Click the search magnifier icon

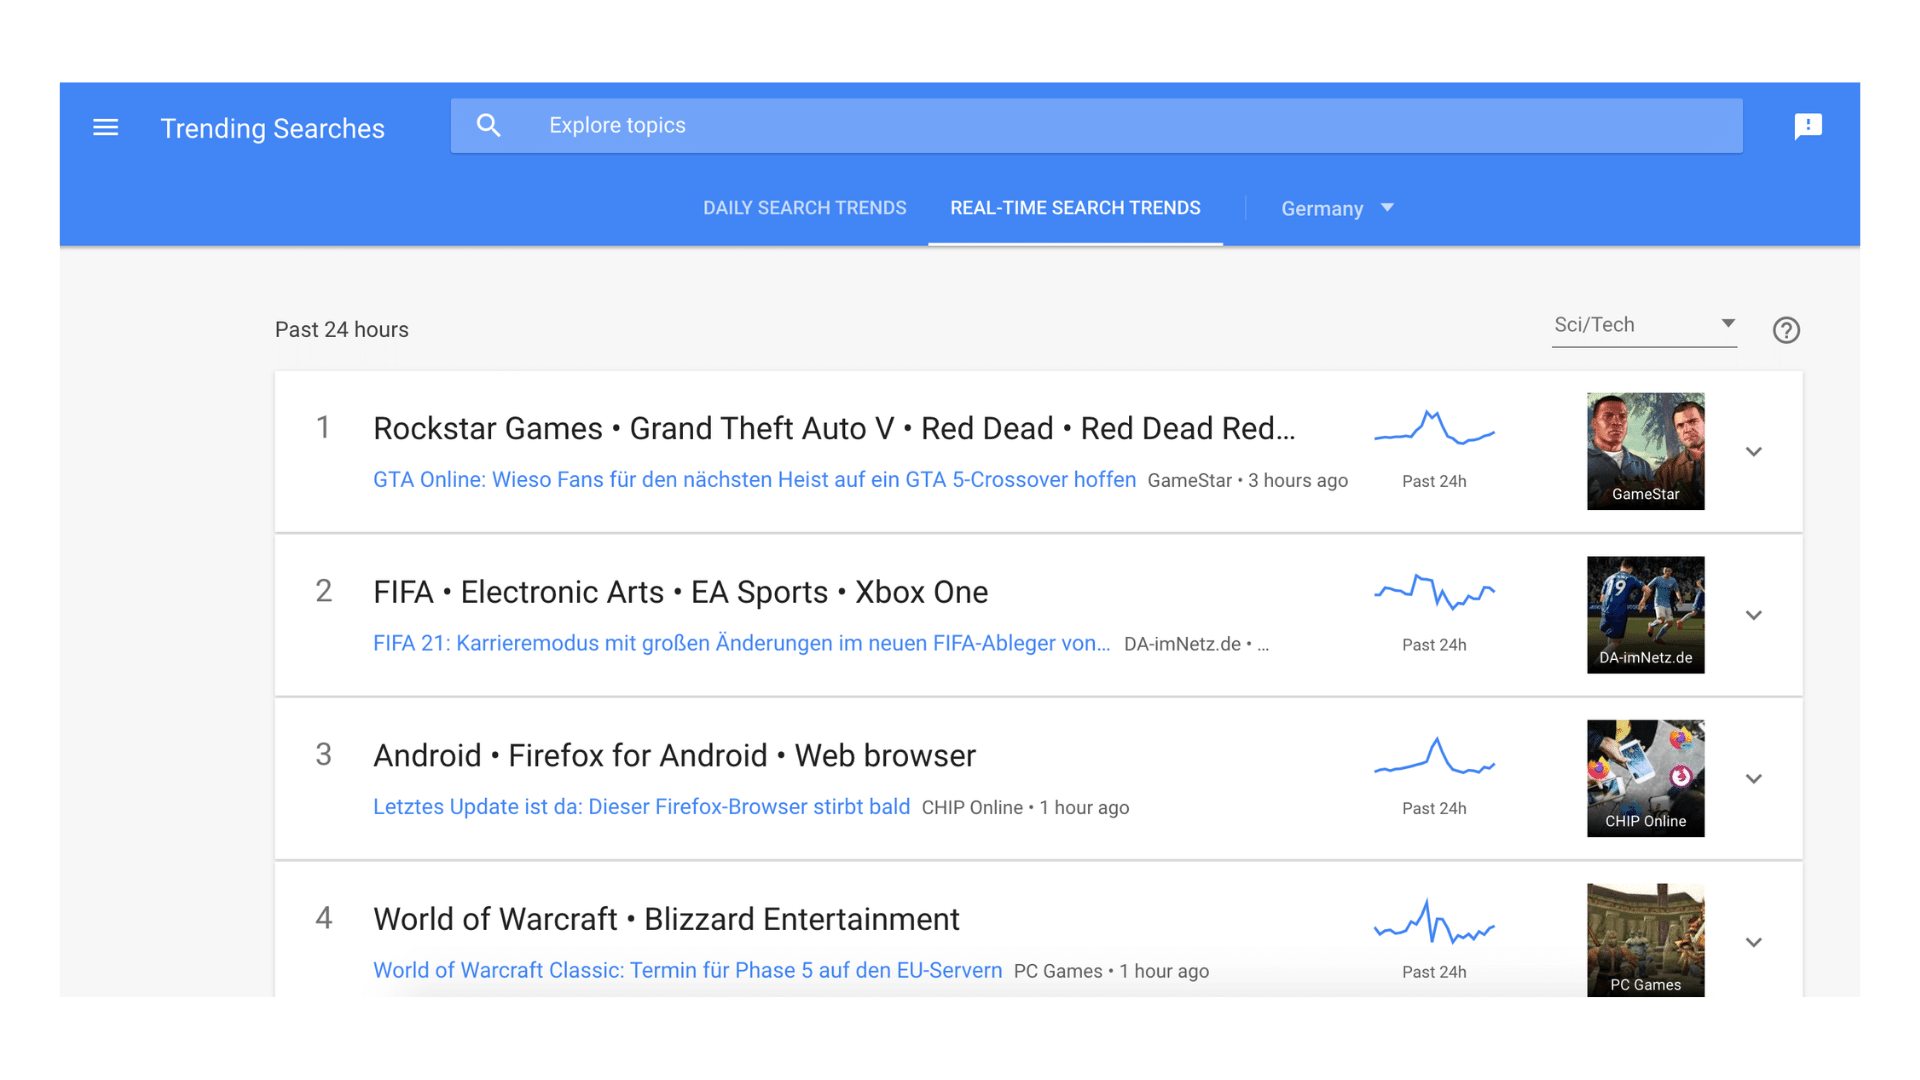[x=488, y=126]
